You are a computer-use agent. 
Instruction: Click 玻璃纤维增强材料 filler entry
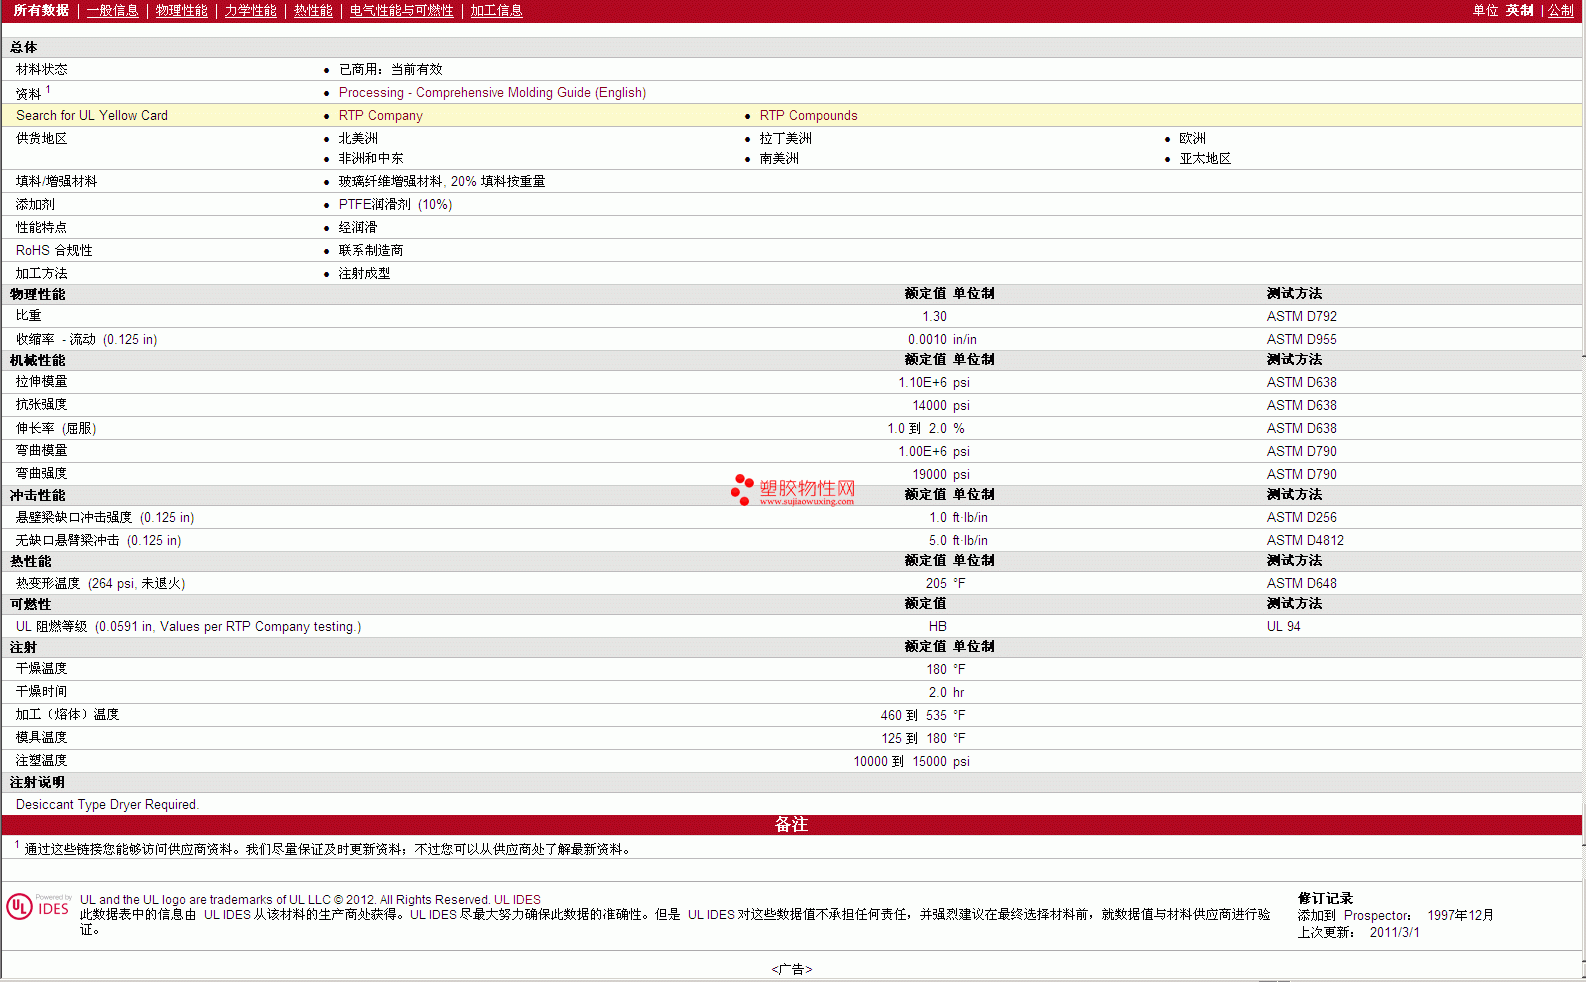441,181
